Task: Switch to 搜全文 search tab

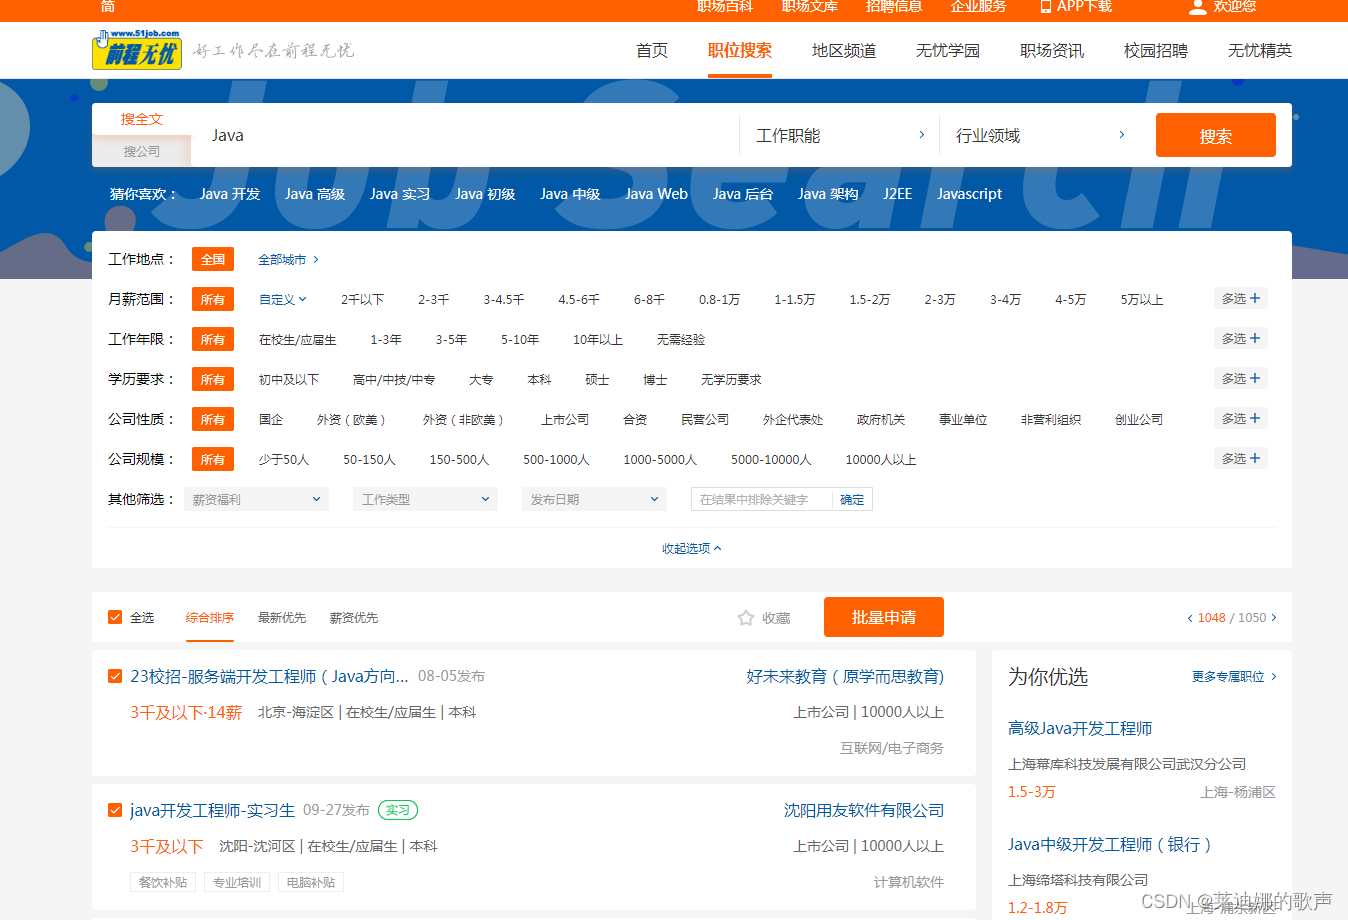Action: pos(142,119)
